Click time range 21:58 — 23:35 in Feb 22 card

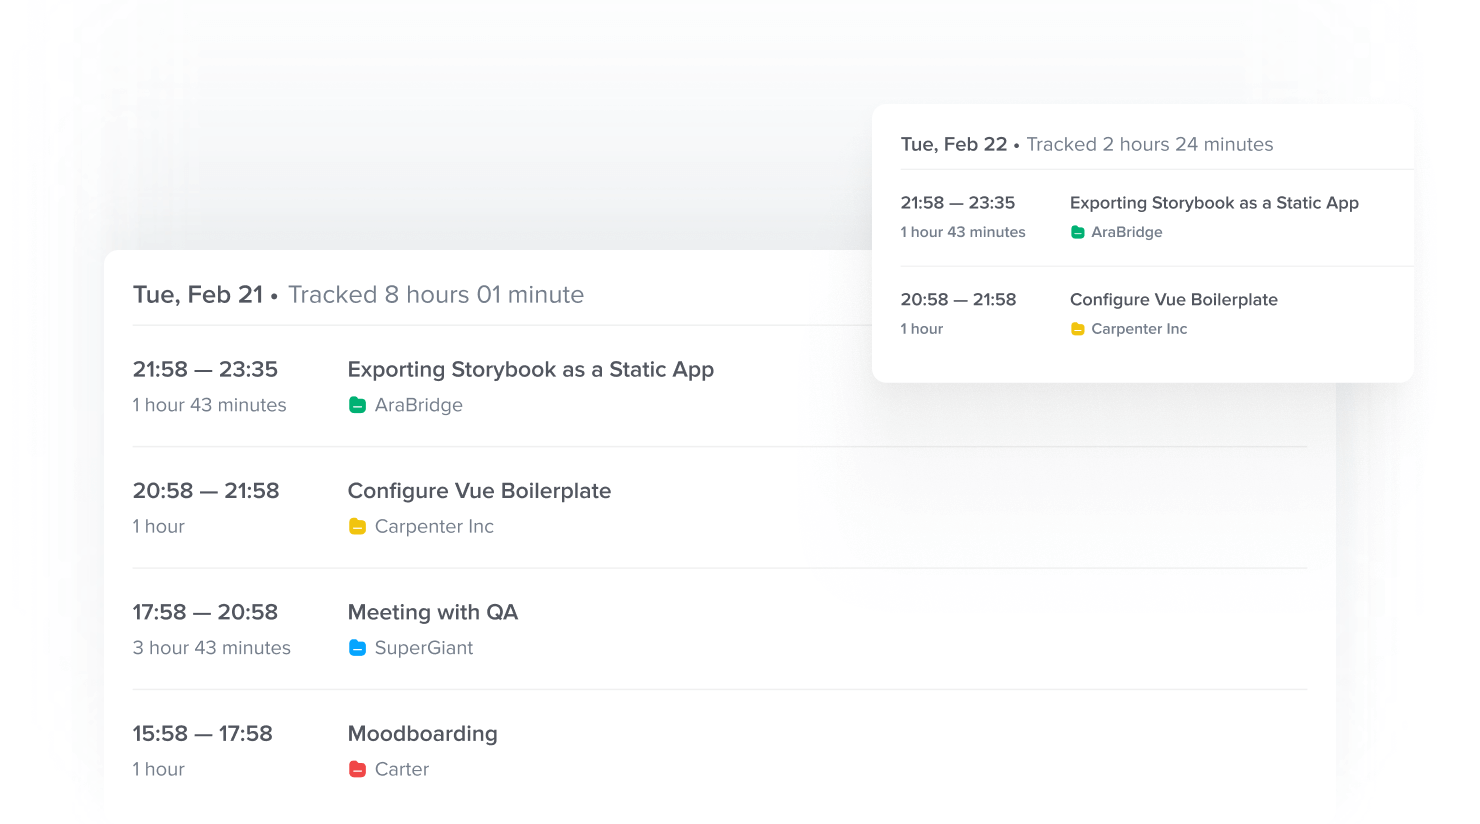[x=958, y=203]
